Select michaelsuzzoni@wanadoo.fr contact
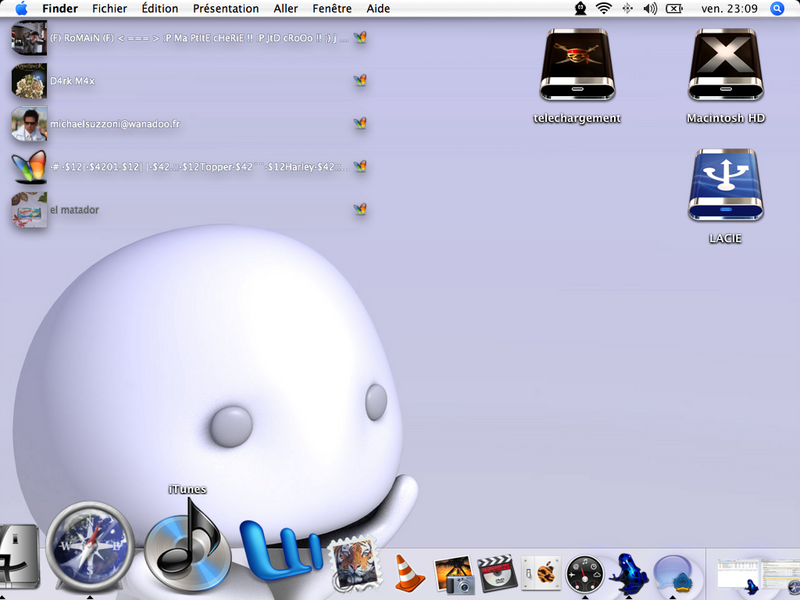This screenshot has height=600, width=800. point(115,124)
